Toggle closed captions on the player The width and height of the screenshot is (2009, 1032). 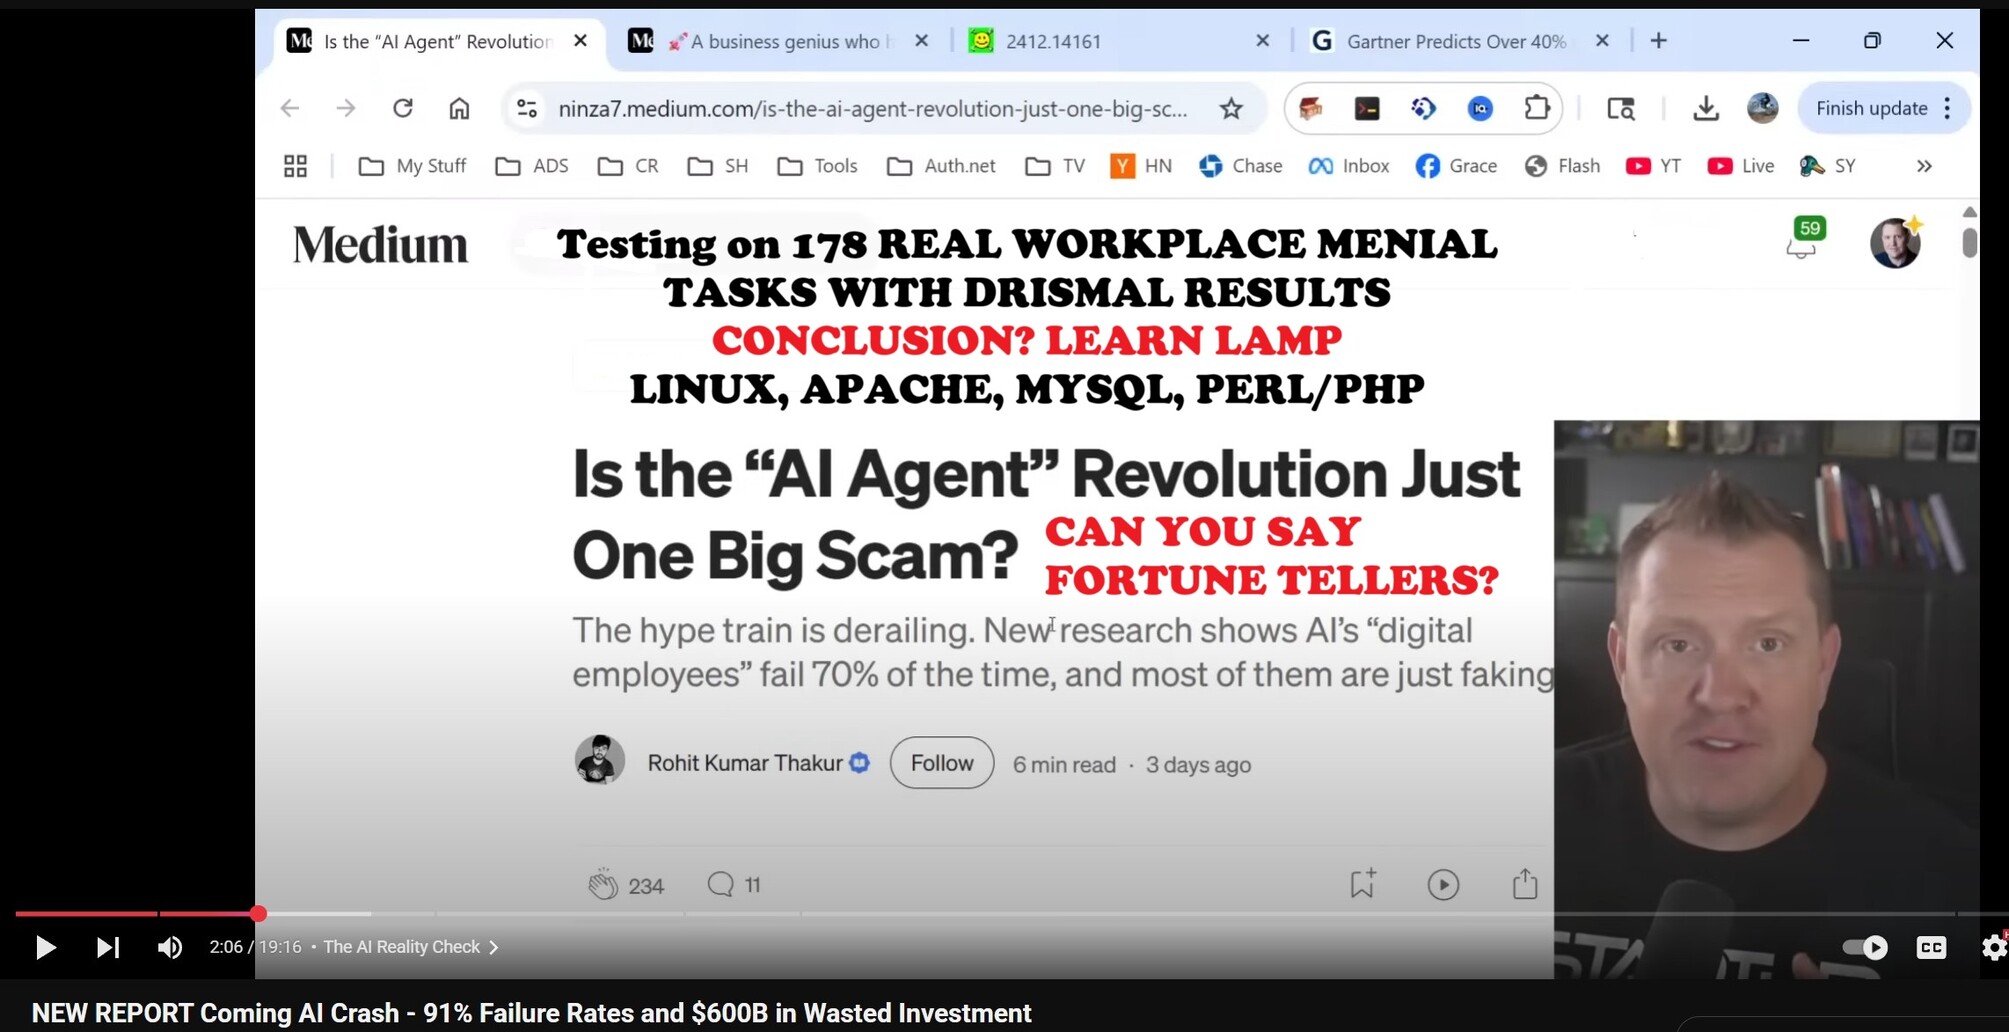point(1931,947)
